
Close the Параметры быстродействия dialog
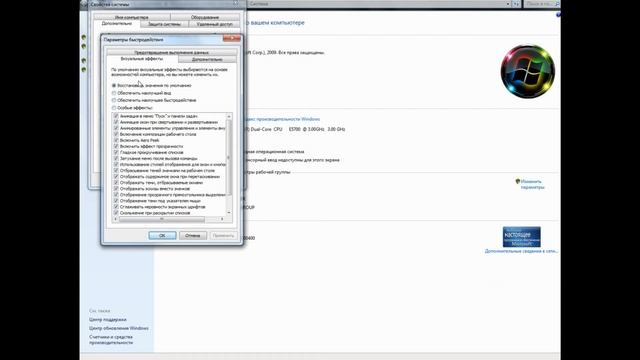click(x=231, y=38)
